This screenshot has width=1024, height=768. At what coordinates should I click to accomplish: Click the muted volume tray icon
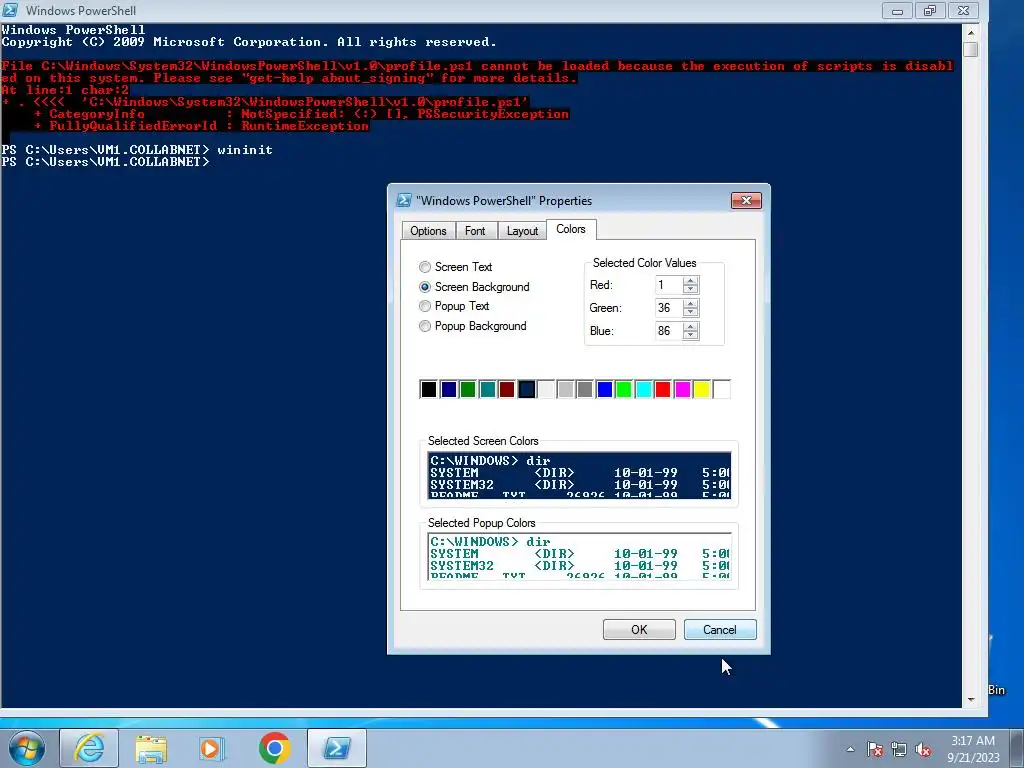click(x=923, y=749)
